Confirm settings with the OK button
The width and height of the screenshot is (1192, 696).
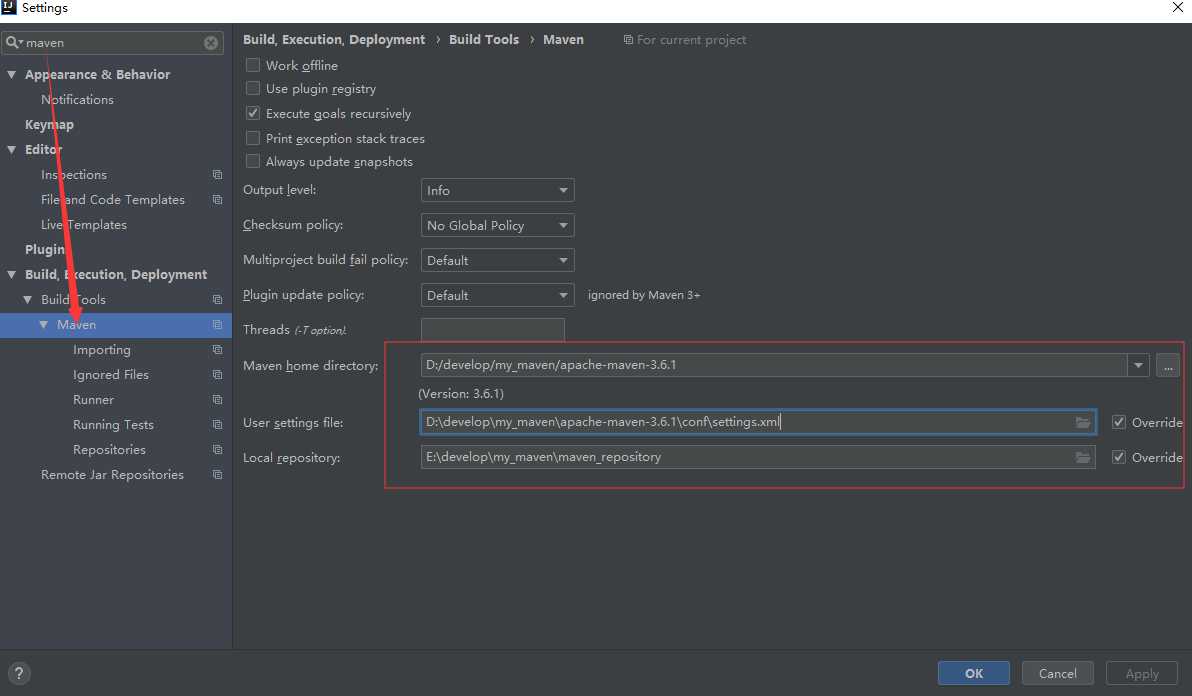974,673
